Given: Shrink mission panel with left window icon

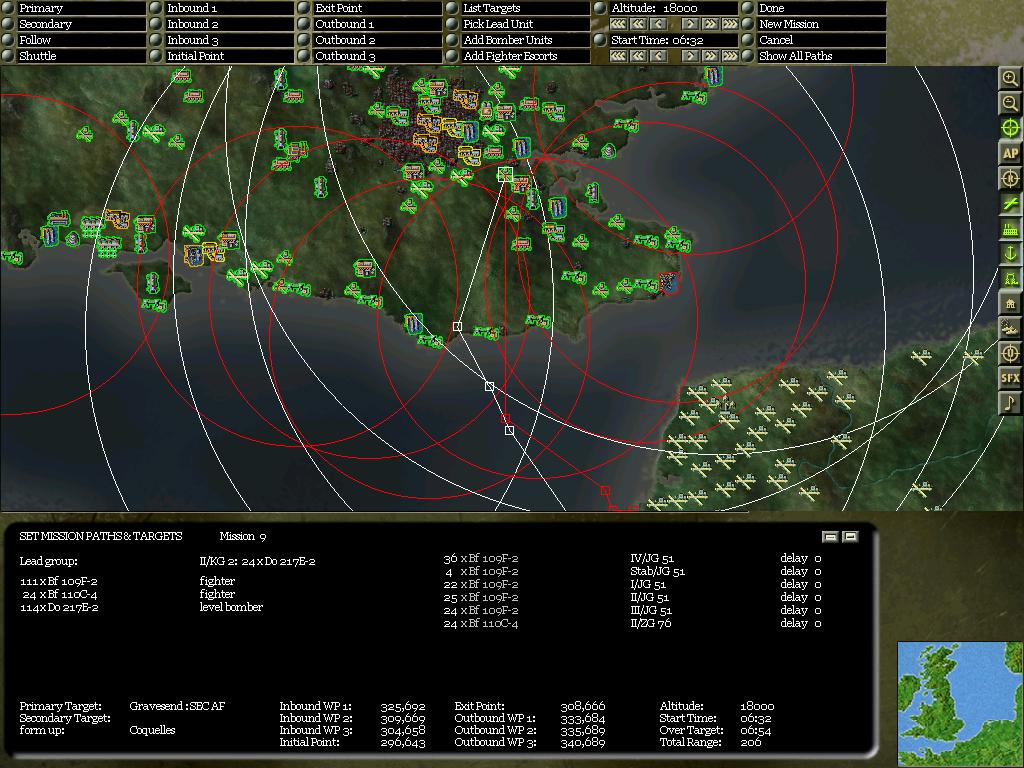Looking at the screenshot, I should (x=830, y=537).
